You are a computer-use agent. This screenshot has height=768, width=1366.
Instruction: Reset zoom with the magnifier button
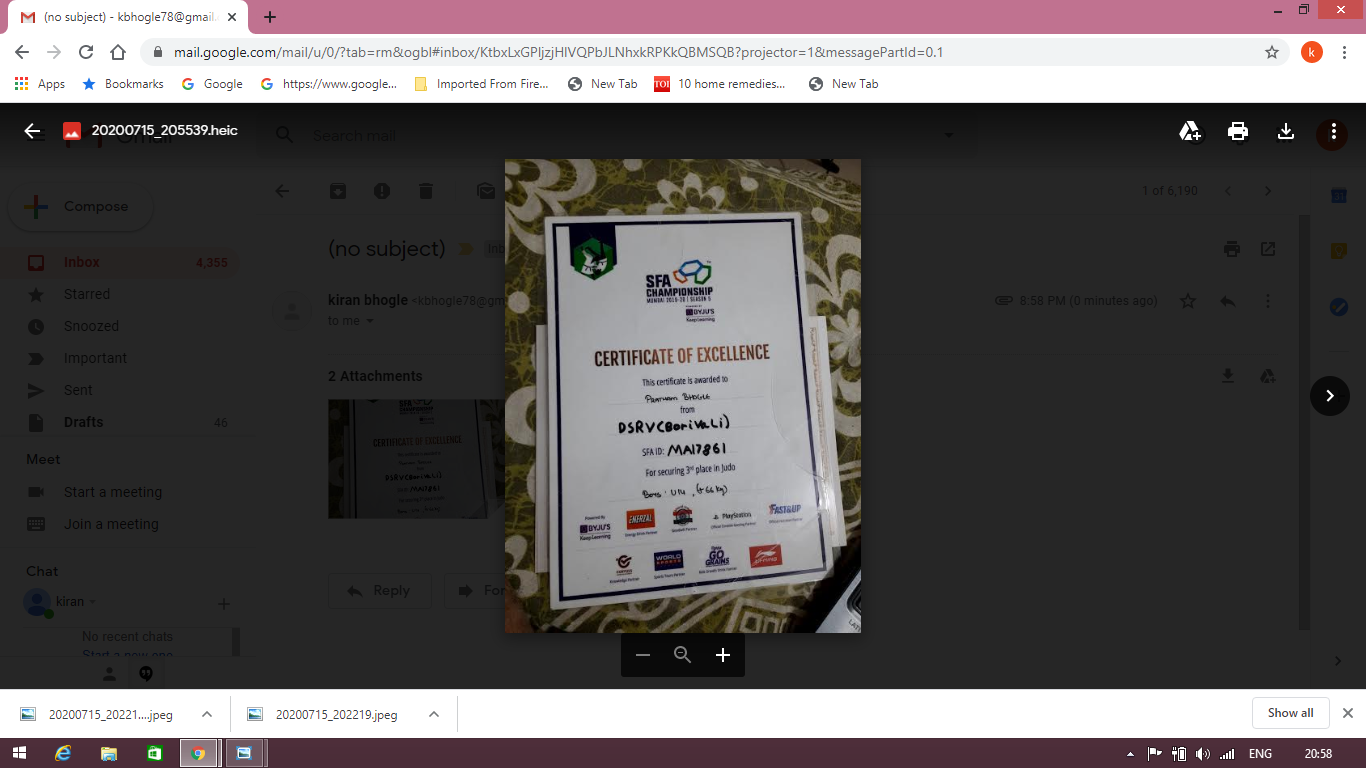[683, 655]
